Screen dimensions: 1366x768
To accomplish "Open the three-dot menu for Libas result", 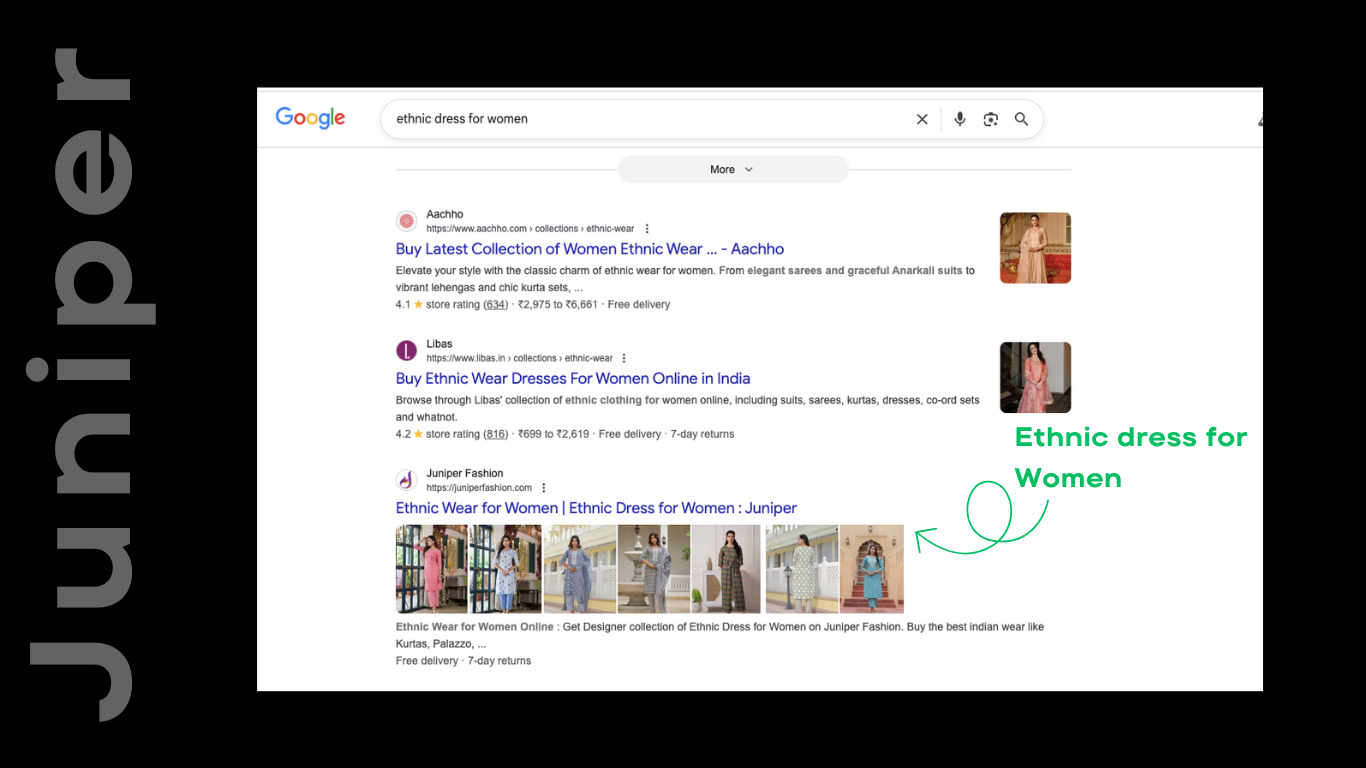I will pyautogui.click(x=624, y=358).
